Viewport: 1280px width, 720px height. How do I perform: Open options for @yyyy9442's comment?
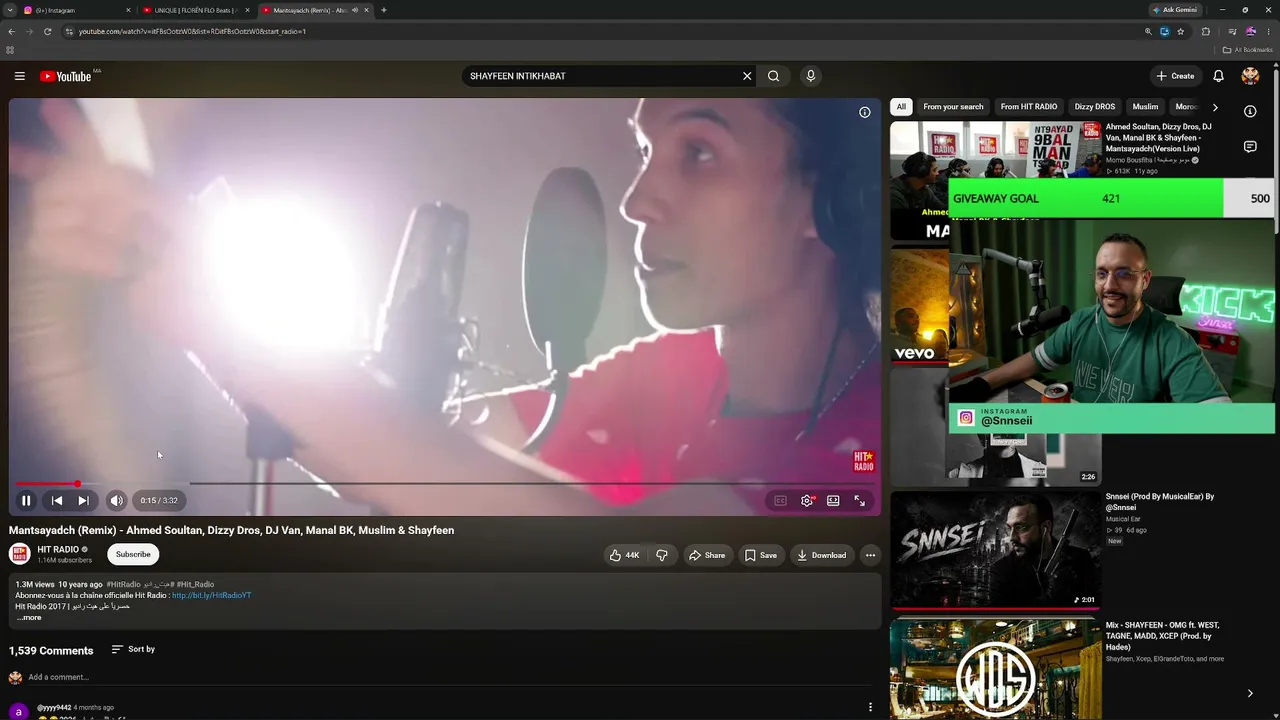[x=870, y=707]
